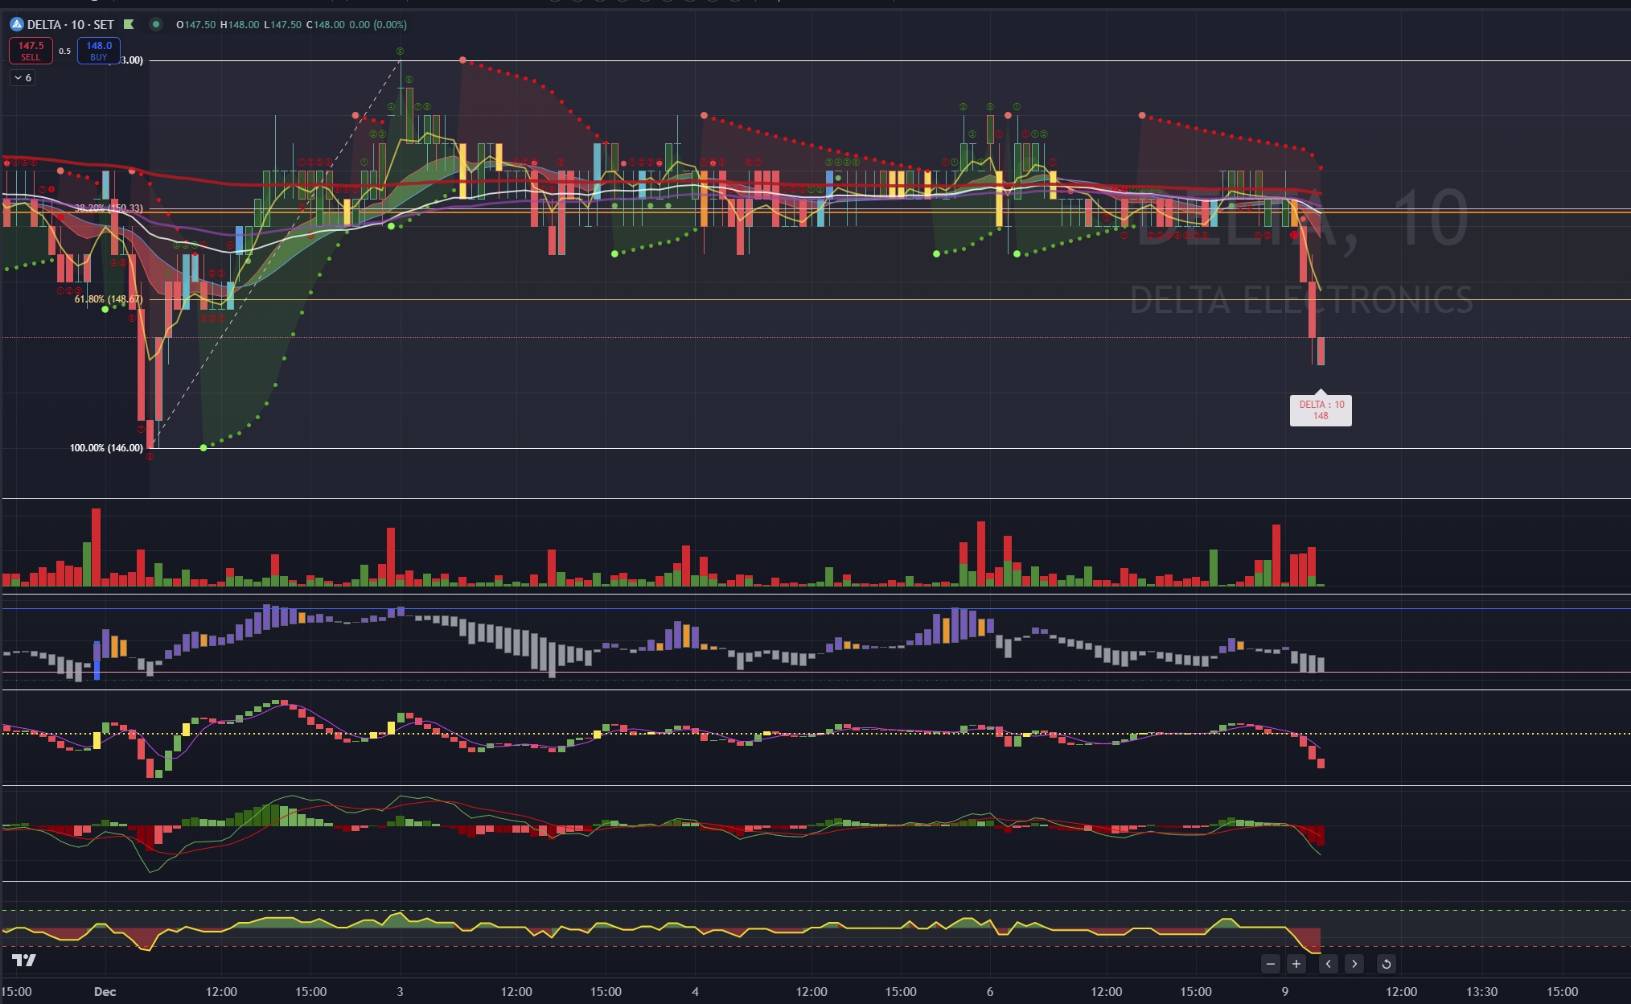
Task: Click the TradingView logo at bottom left
Action: point(24,960)
